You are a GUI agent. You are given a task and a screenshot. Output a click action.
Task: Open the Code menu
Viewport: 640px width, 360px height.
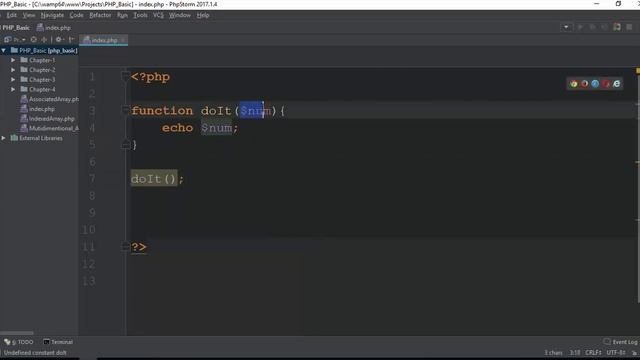coord(76,15)
